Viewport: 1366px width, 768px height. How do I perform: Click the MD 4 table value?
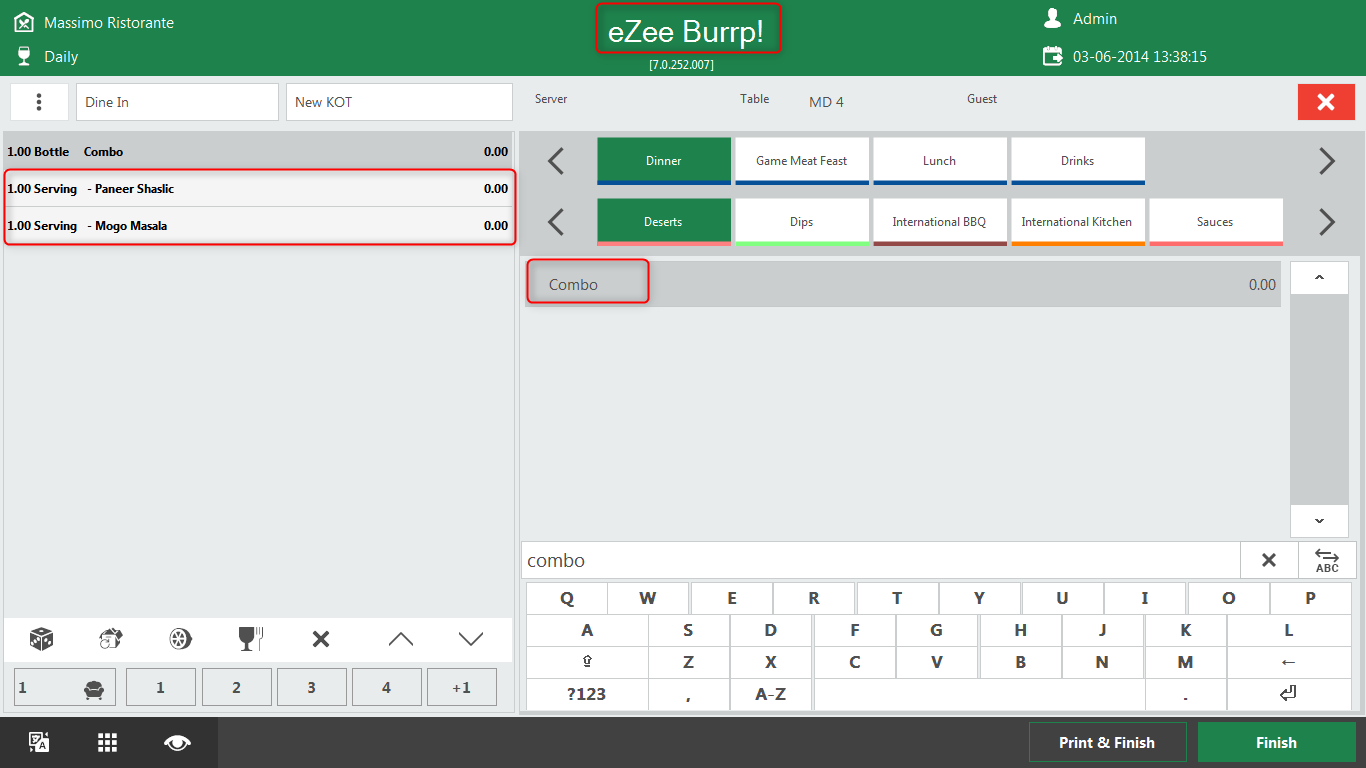pos(826,102)
